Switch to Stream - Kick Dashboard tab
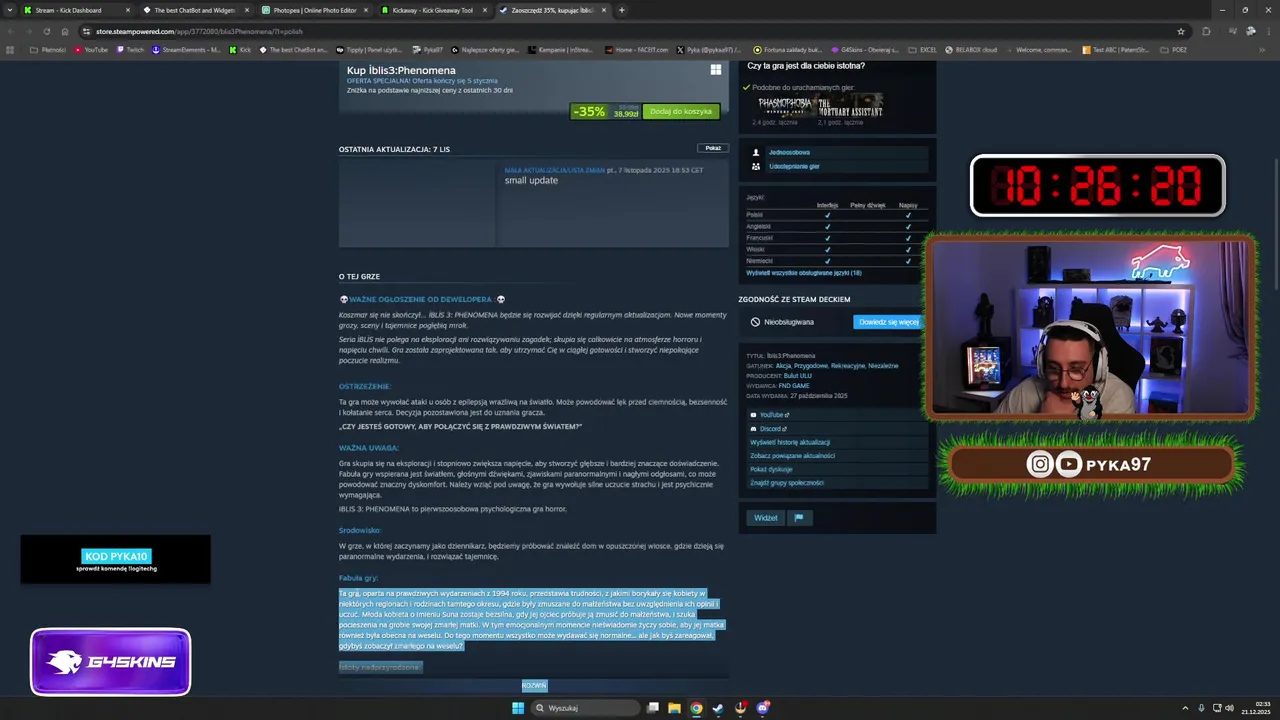Image resolution: width=1280 pixels, height=720 pixels. (77, 10)
